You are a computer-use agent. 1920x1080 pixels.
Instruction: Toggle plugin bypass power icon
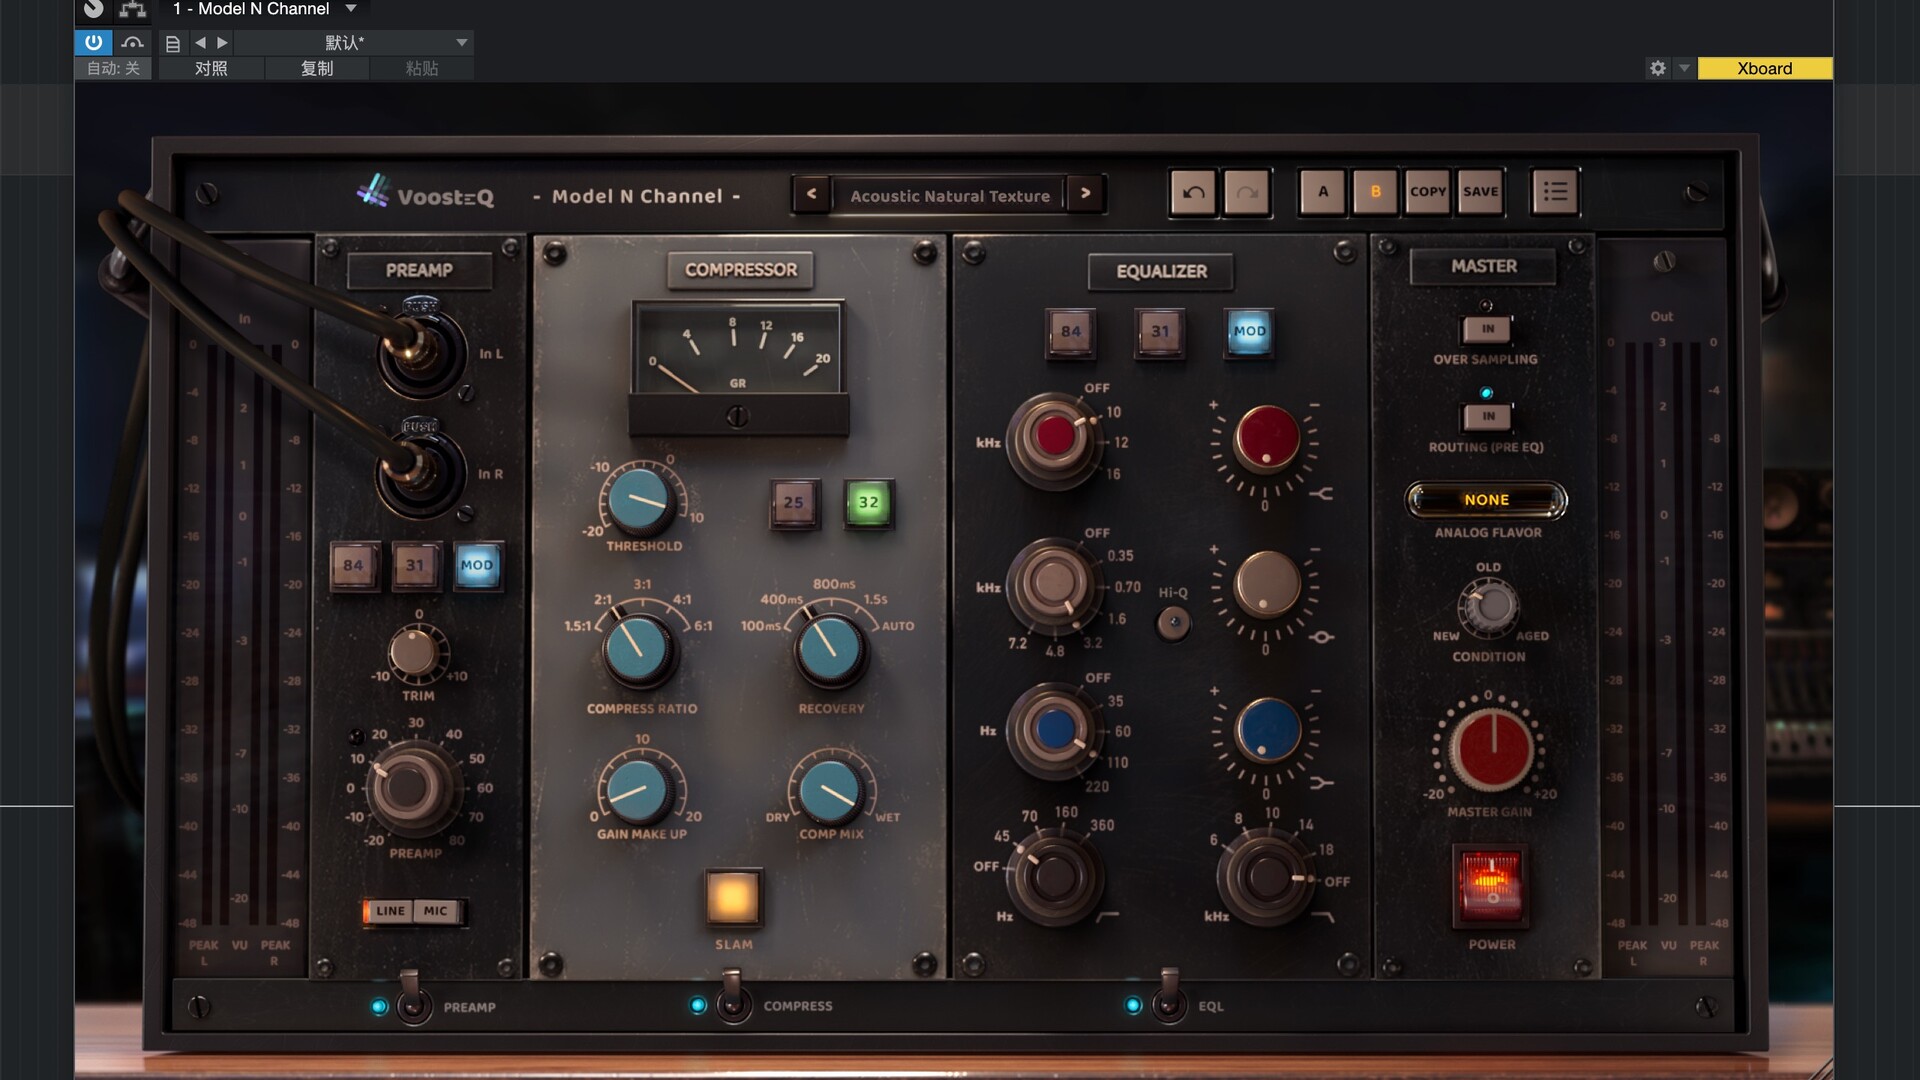coord(93,42)
